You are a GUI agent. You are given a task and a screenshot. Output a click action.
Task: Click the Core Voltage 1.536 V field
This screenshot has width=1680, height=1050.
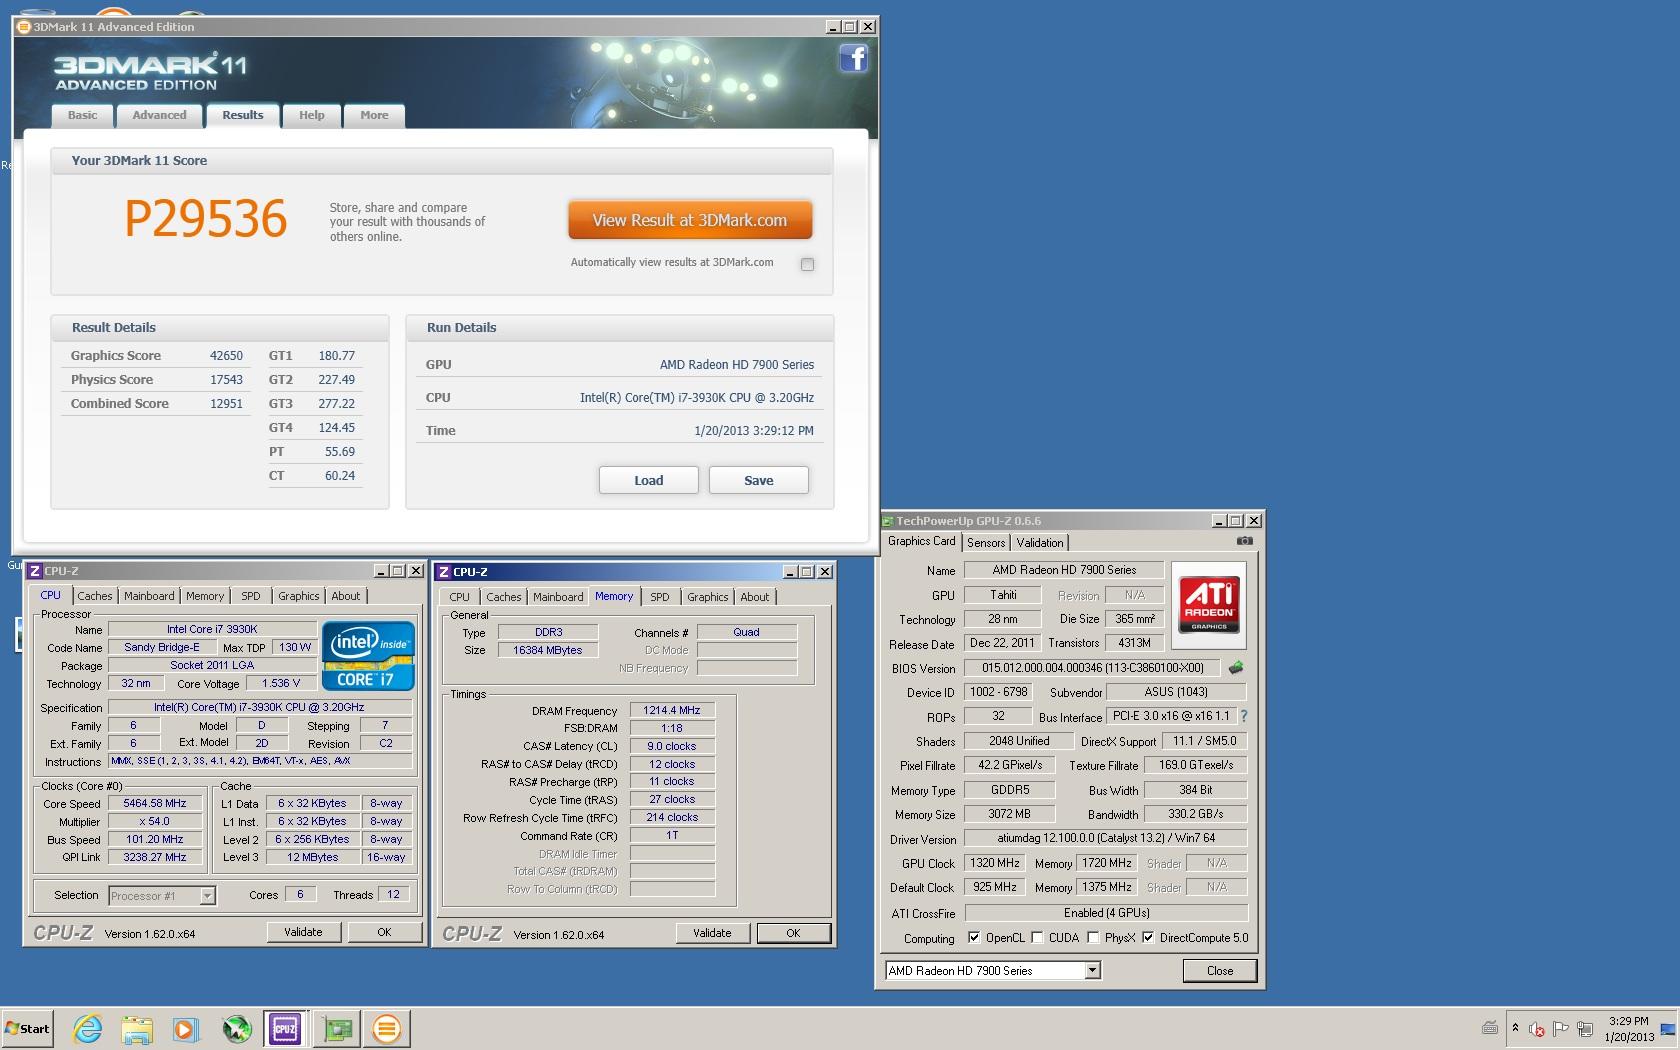tap(280, 684)
